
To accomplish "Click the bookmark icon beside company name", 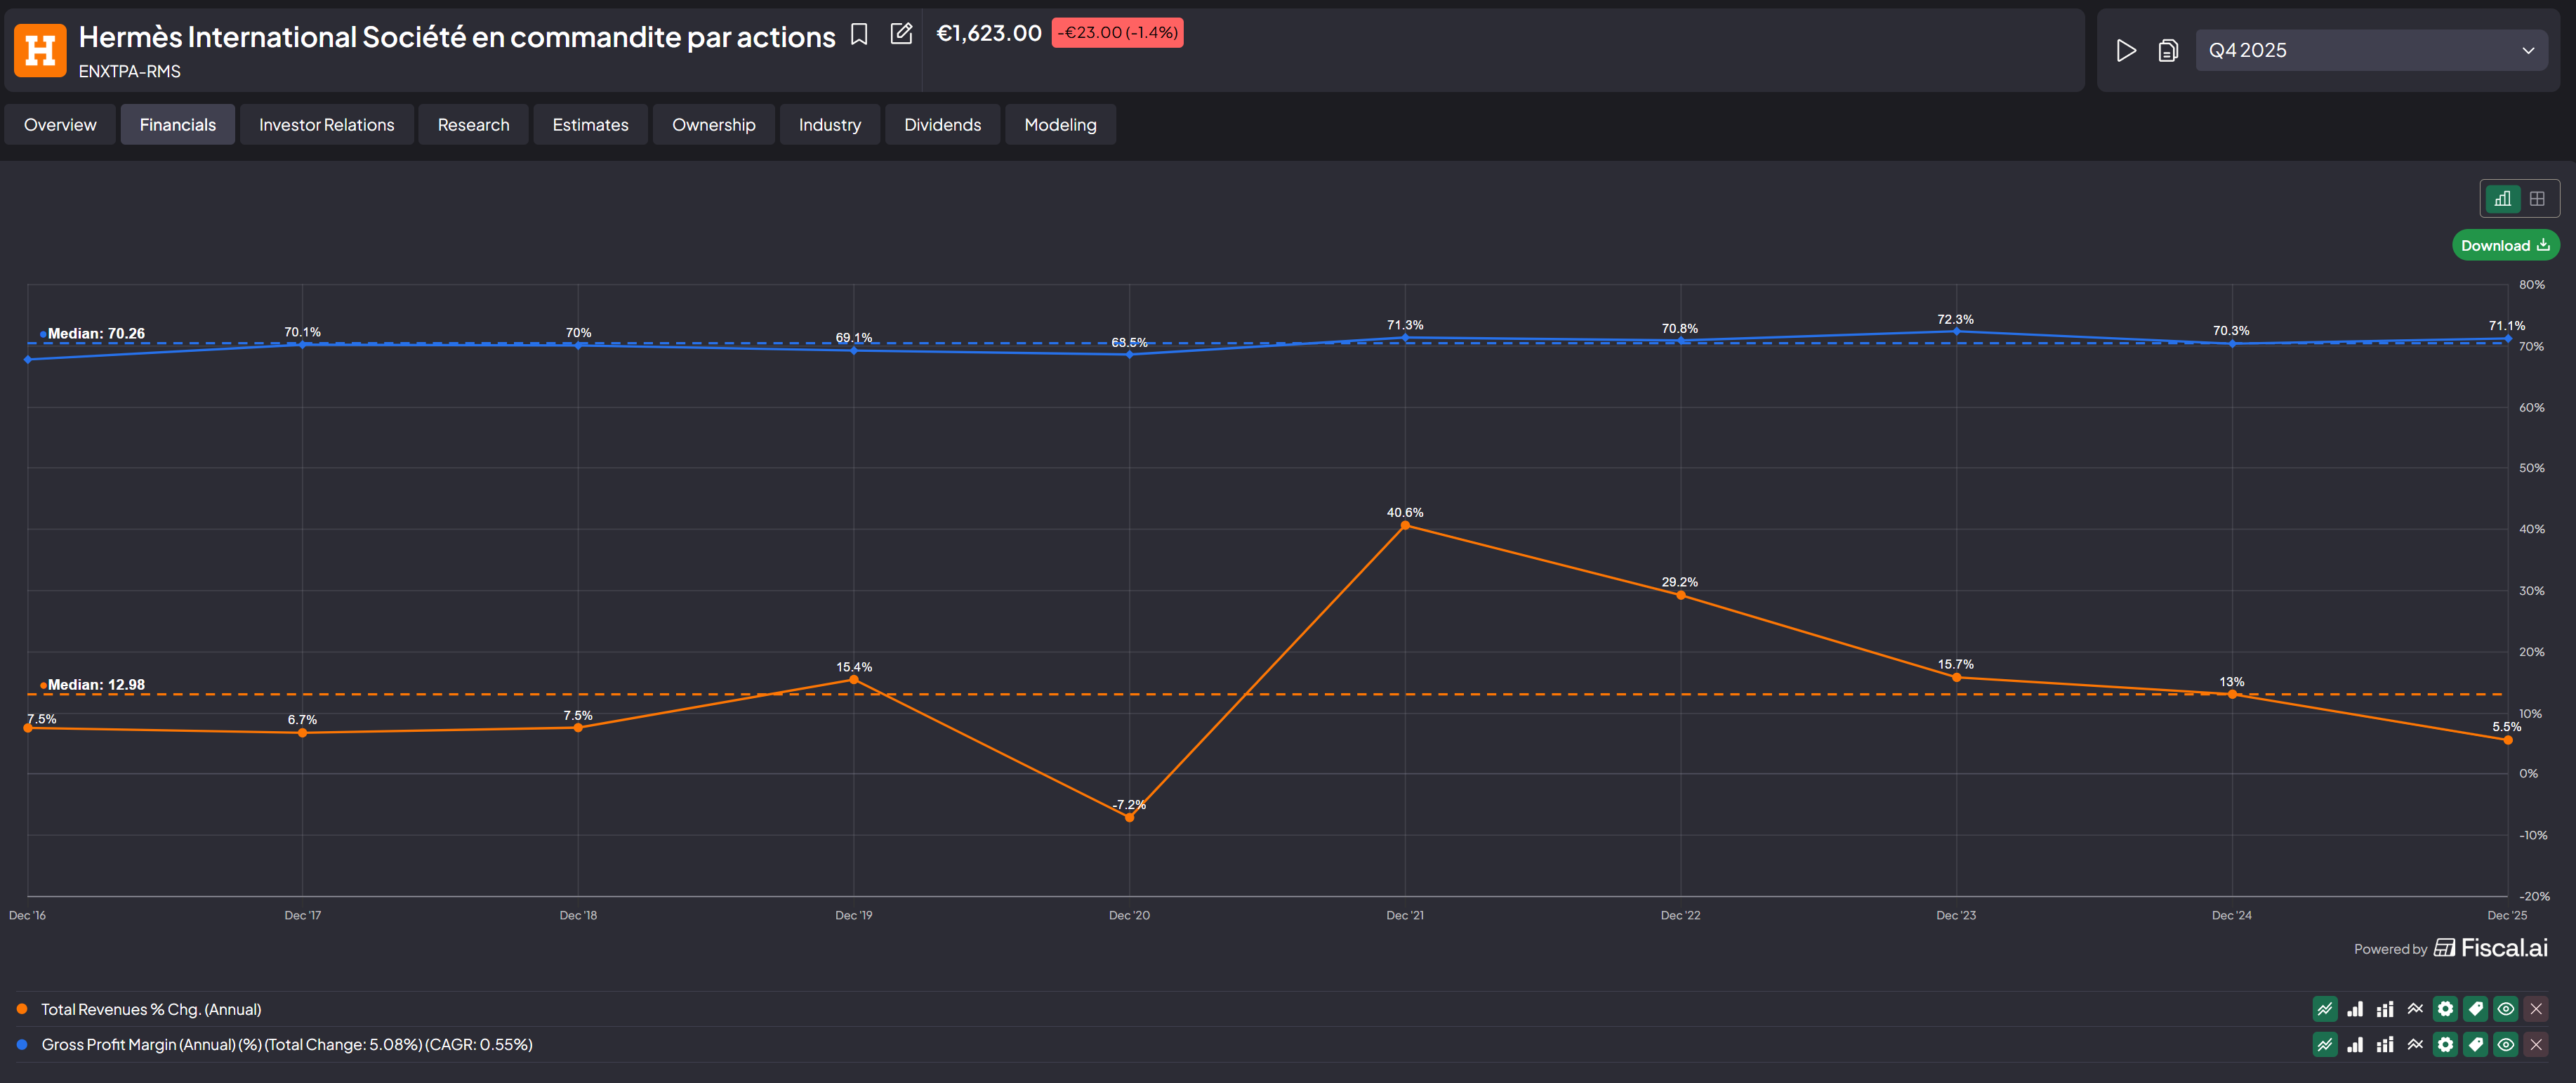I will (x=858, y=35).
